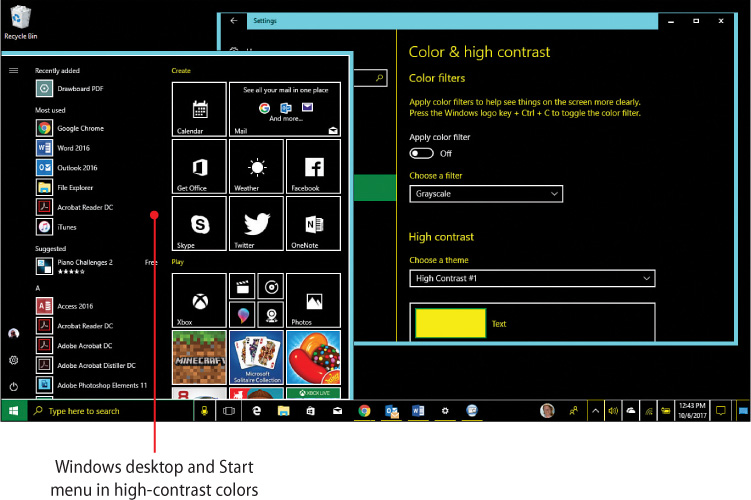Viewport: 751px width, 500px height.
Task: Open Settings gear in Start menu sidebar
Action: 13,360
